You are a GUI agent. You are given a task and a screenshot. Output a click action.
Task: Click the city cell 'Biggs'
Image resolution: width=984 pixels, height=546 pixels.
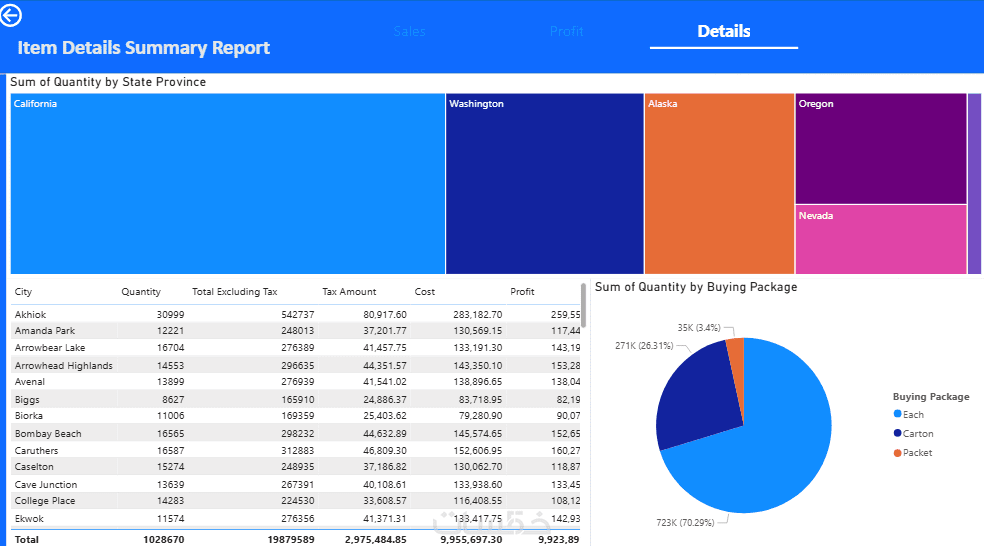(27, 399)
